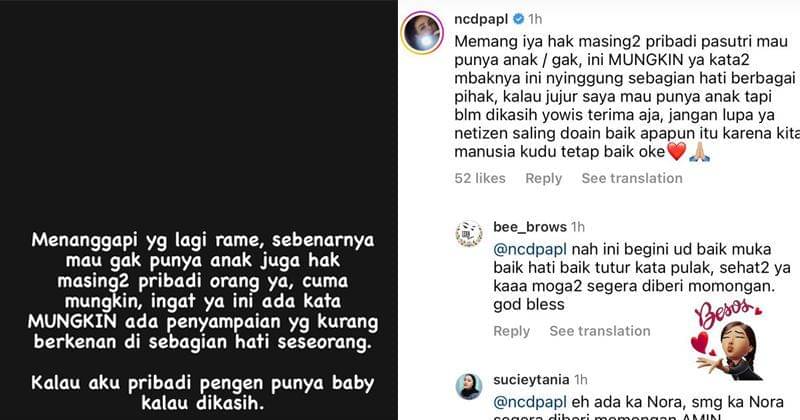Screen dimensions: 800x420
Task: Open bee_brows username link
Action: click(x=530, y=227)
